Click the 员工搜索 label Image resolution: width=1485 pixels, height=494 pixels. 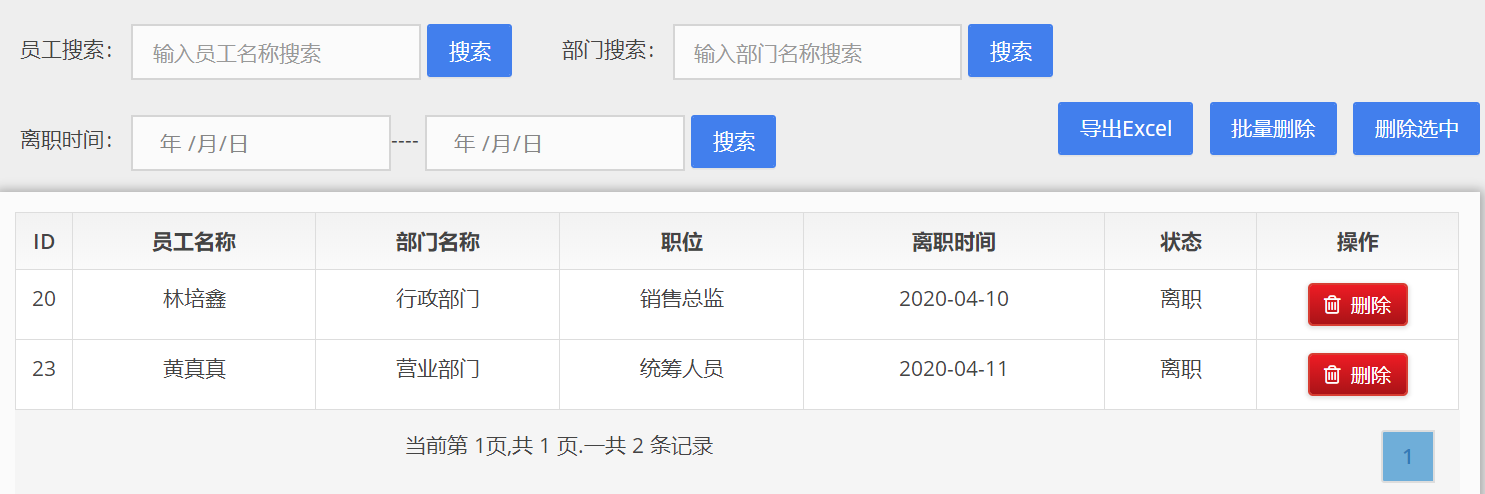[67, 51]
